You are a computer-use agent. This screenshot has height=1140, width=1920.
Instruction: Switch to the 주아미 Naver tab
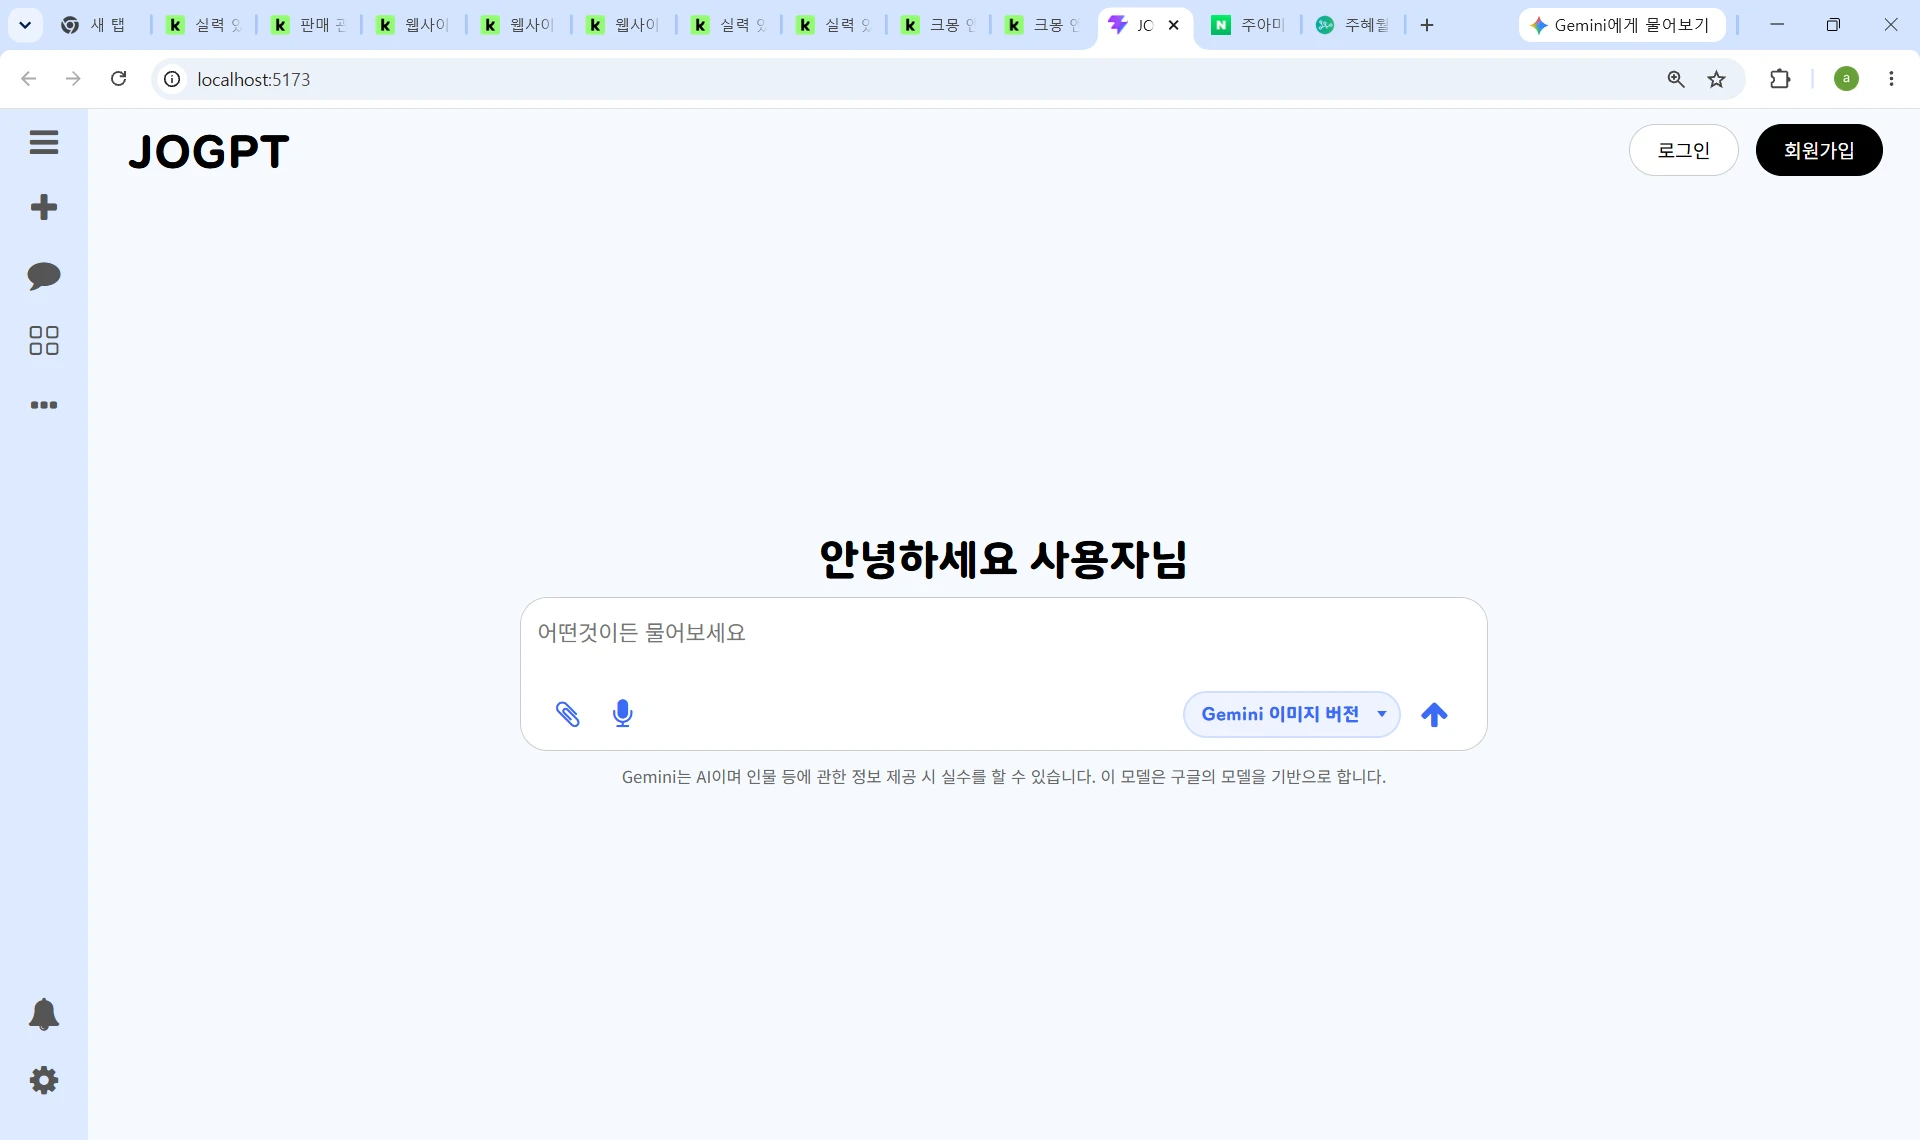click(x=1249, y=25)
